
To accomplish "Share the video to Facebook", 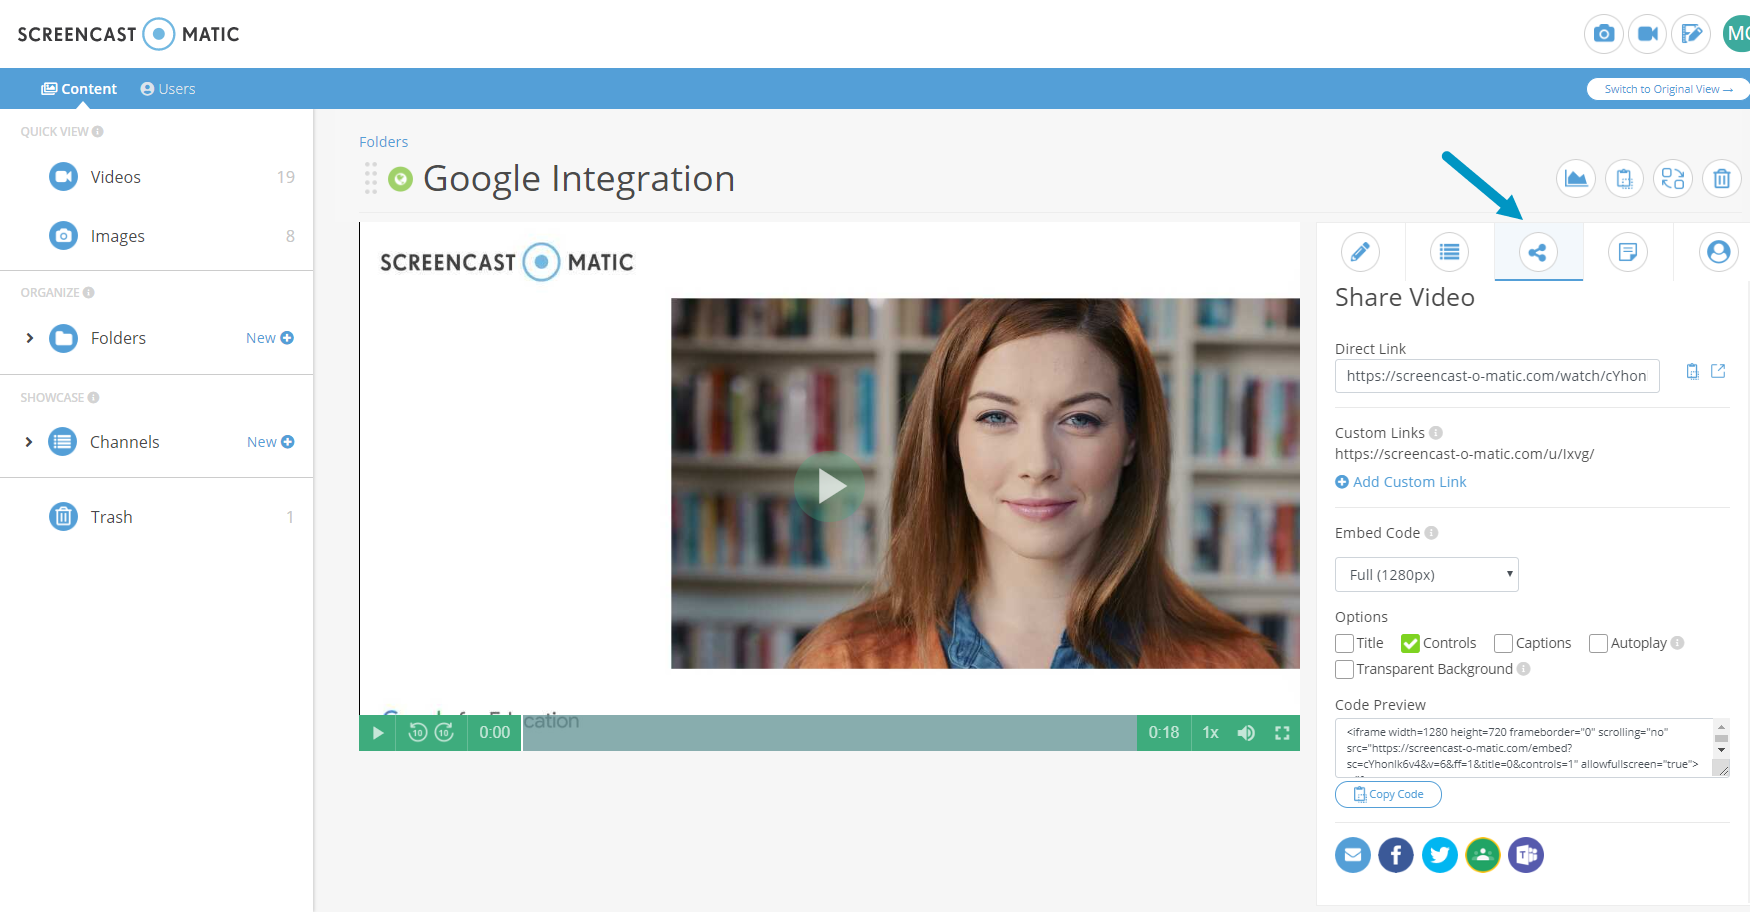I will point(1396,855).
